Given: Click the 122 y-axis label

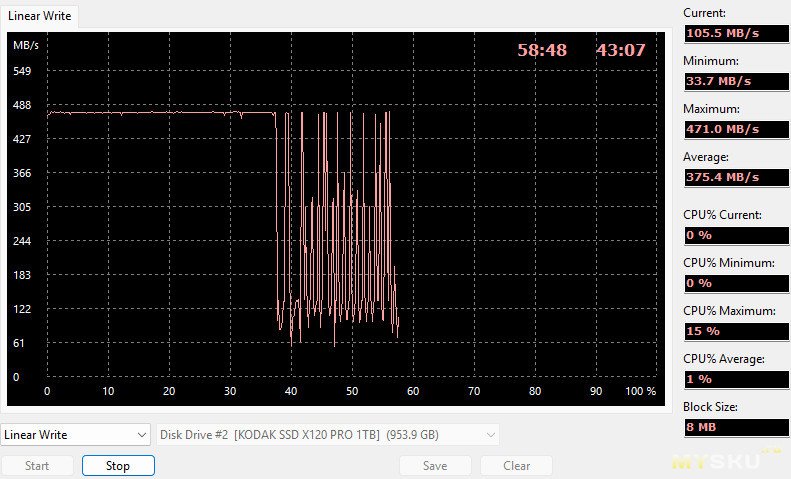Looking at the screenshot, I should 22,309.
